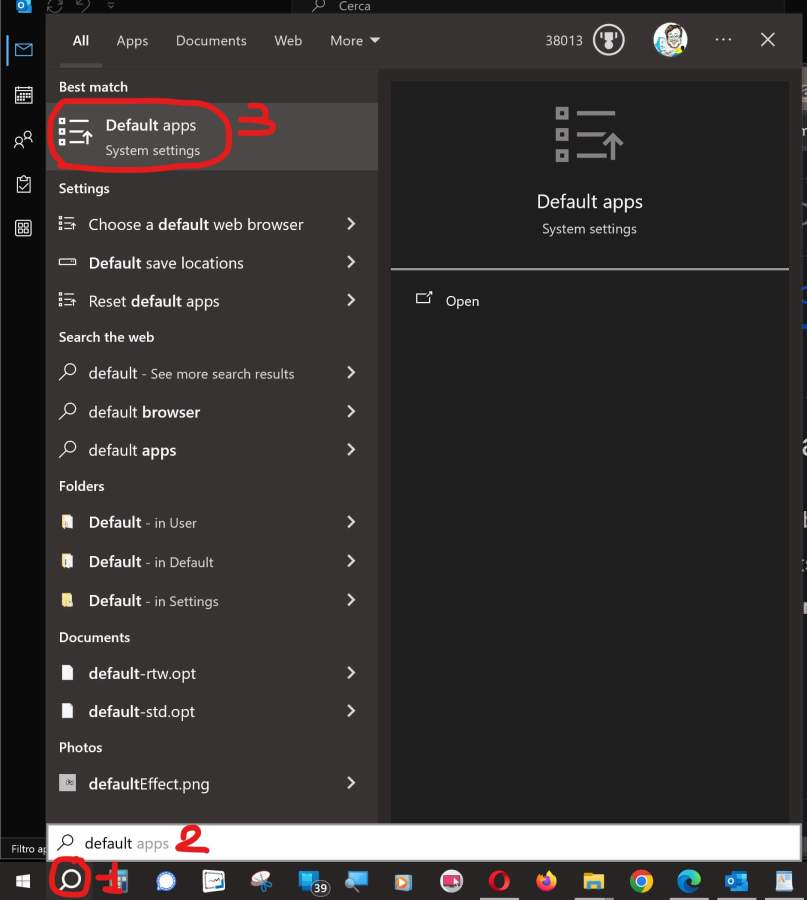Click the taskbar search magnifier icon
807x900 pixels.
tap(71, 880)
